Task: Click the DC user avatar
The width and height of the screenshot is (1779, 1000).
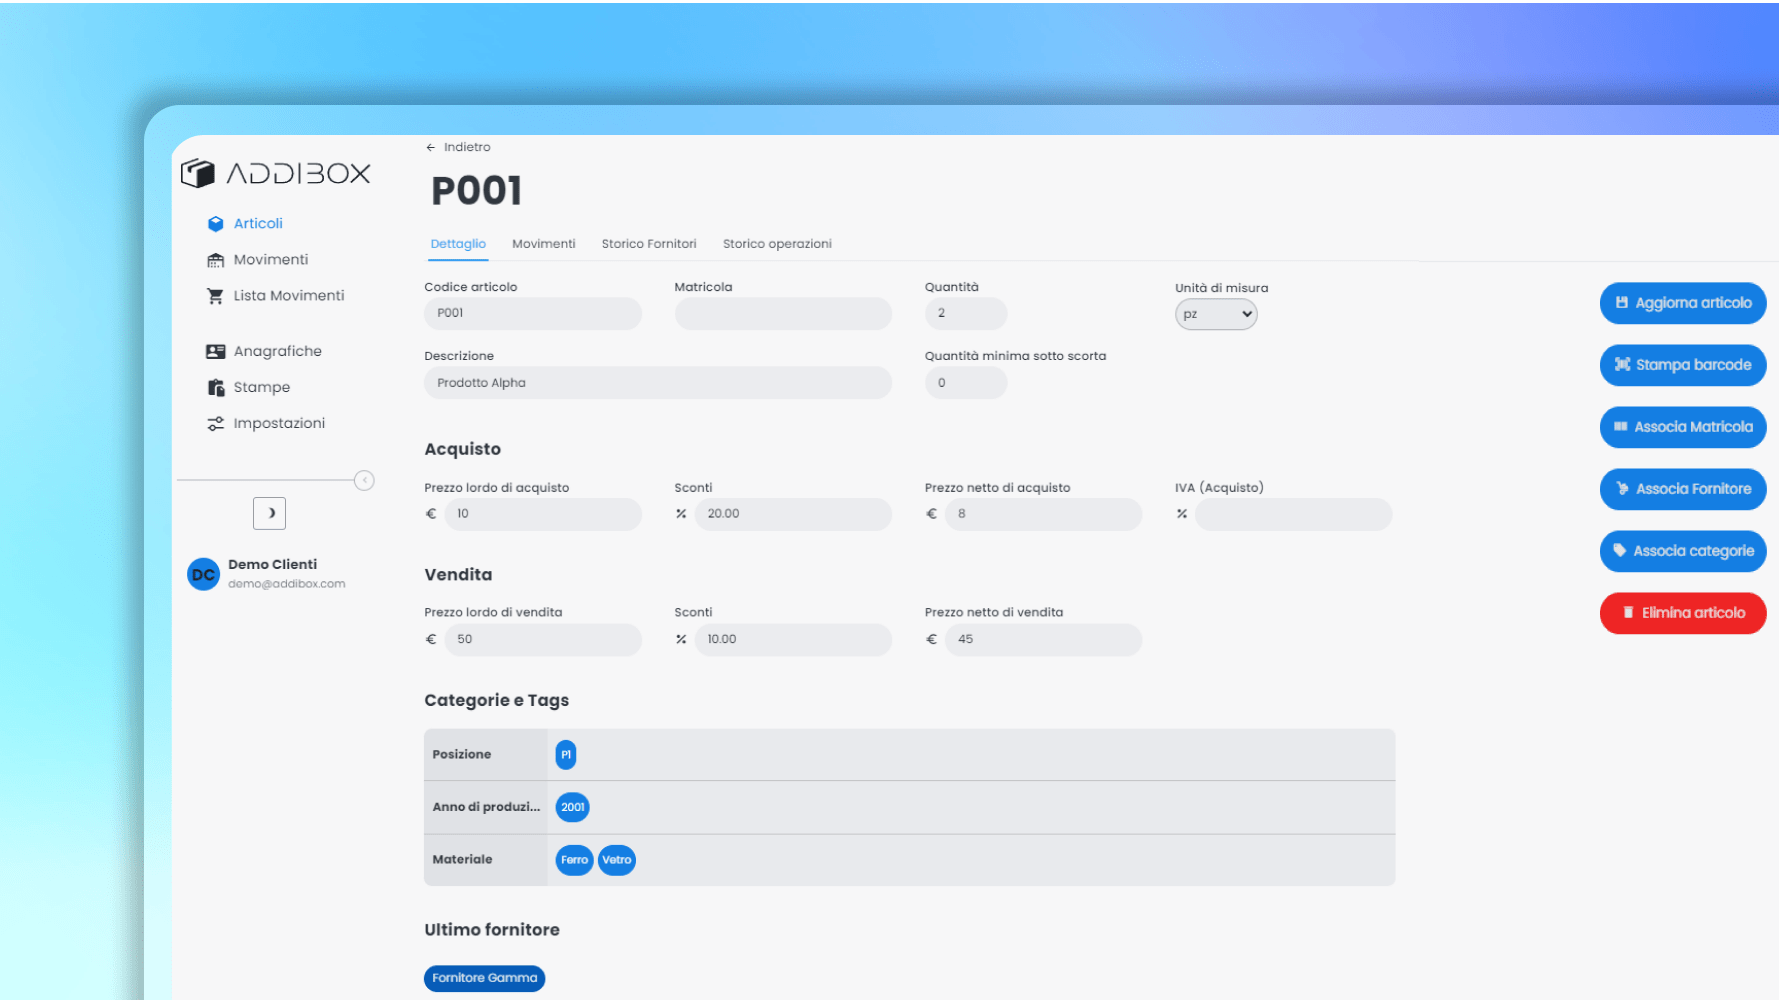Action: coord(203,574)
